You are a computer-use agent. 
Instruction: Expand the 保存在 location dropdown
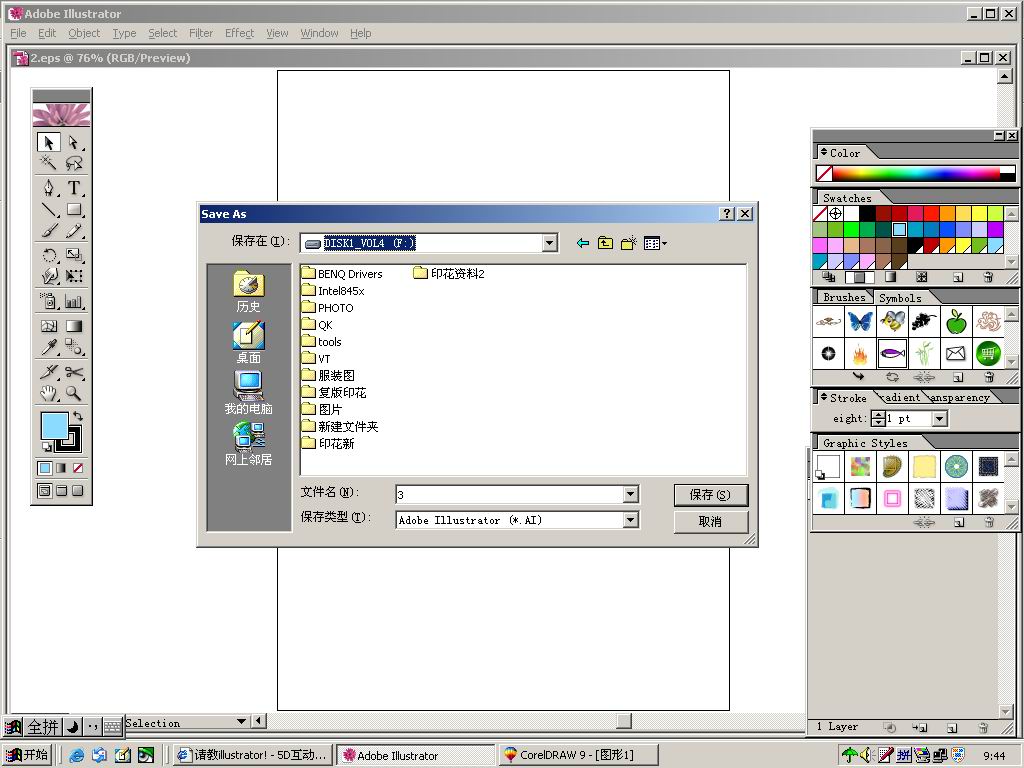[x=550, y=243]
